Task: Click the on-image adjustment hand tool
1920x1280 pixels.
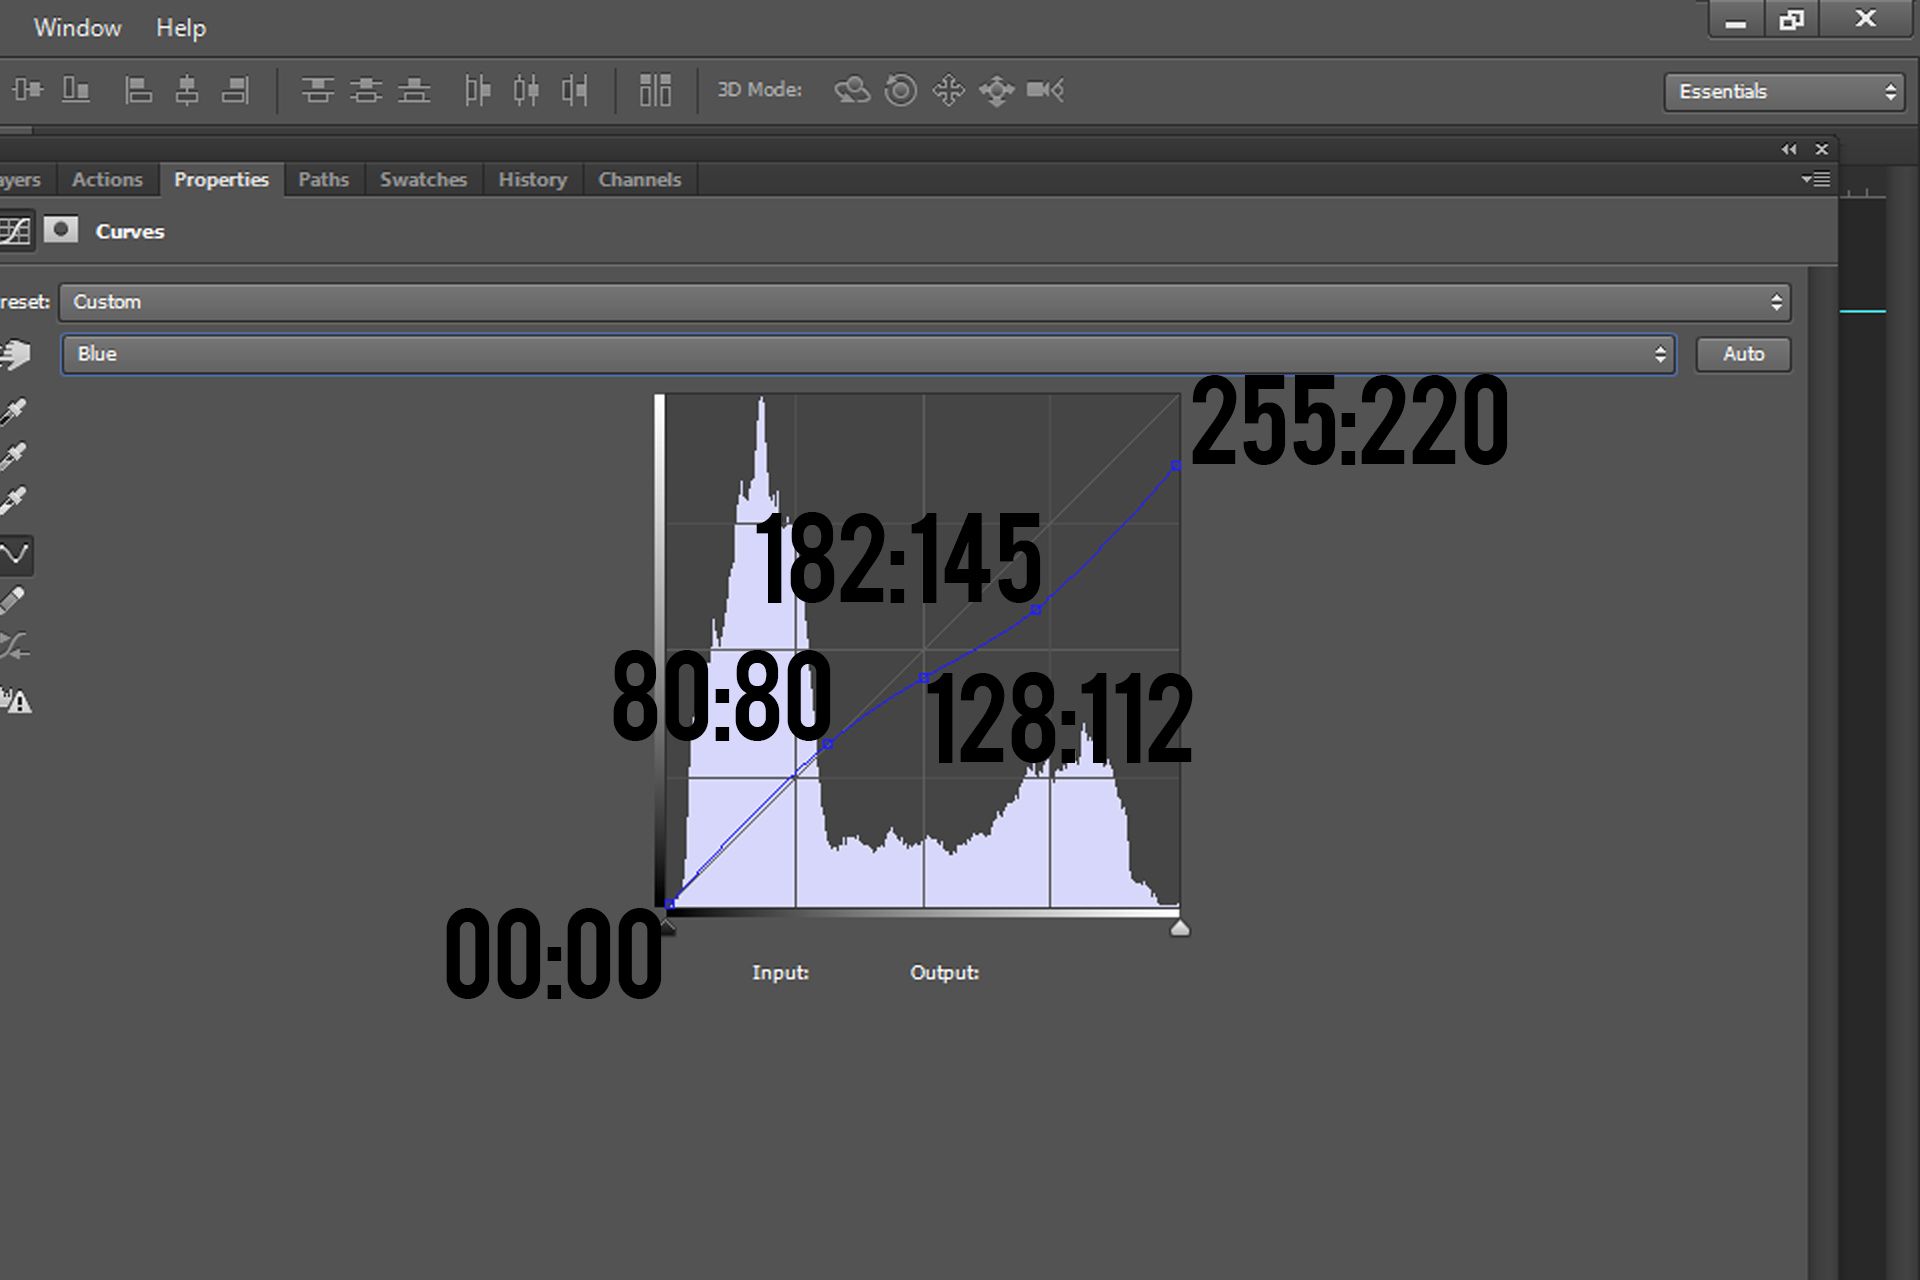Action: [16, 354]
